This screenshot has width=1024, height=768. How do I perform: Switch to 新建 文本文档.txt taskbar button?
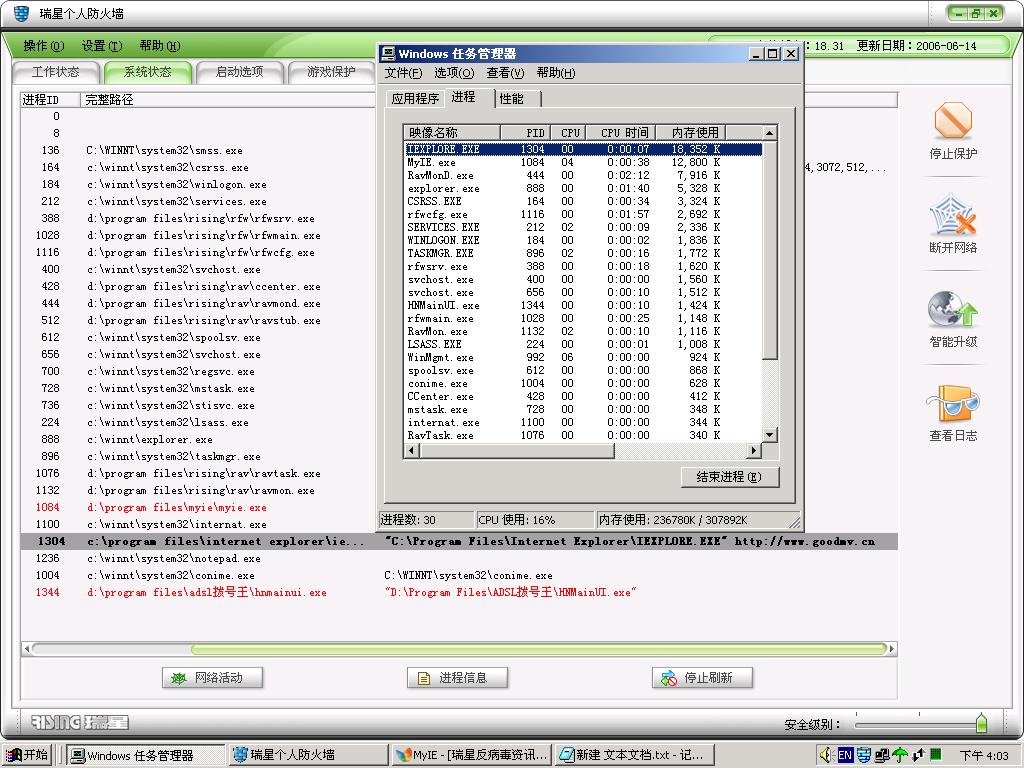pos(634,755)
